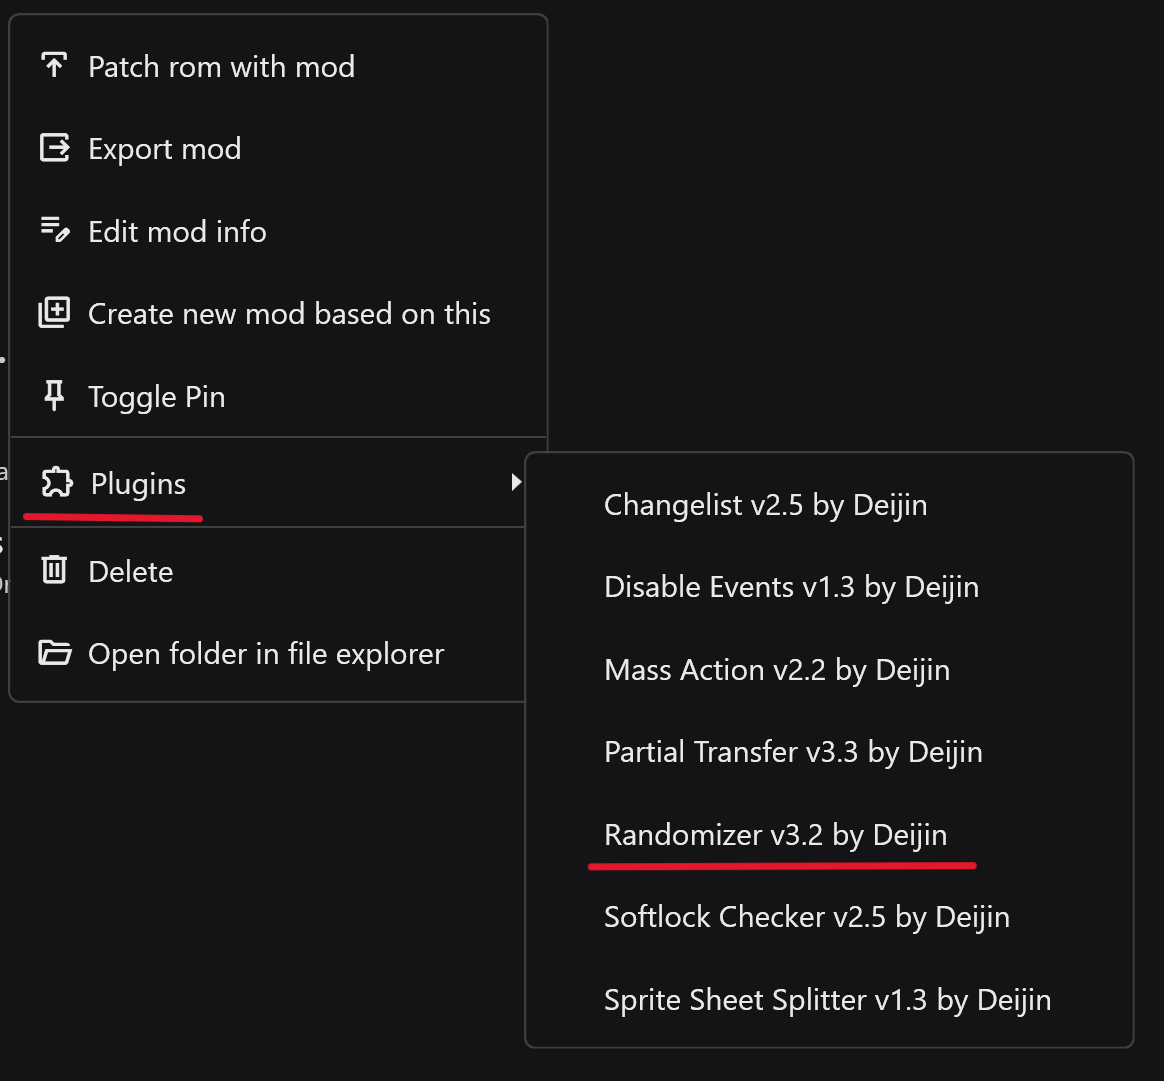Image resolution: width=1164 pixels, height=1081 pixels.
Task: Launch Changelist v2.5 by Deijin plugin
Action: click(765, 505)
